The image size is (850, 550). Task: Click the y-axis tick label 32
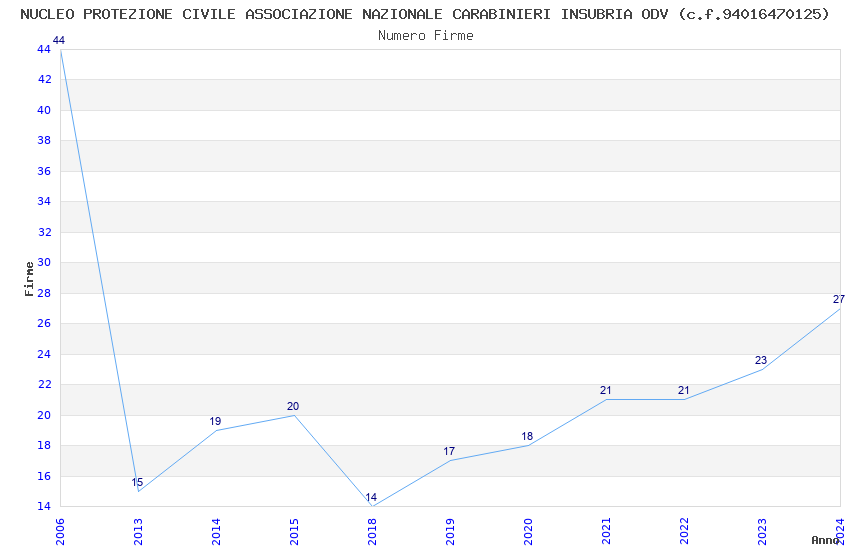tap(44, 232)
